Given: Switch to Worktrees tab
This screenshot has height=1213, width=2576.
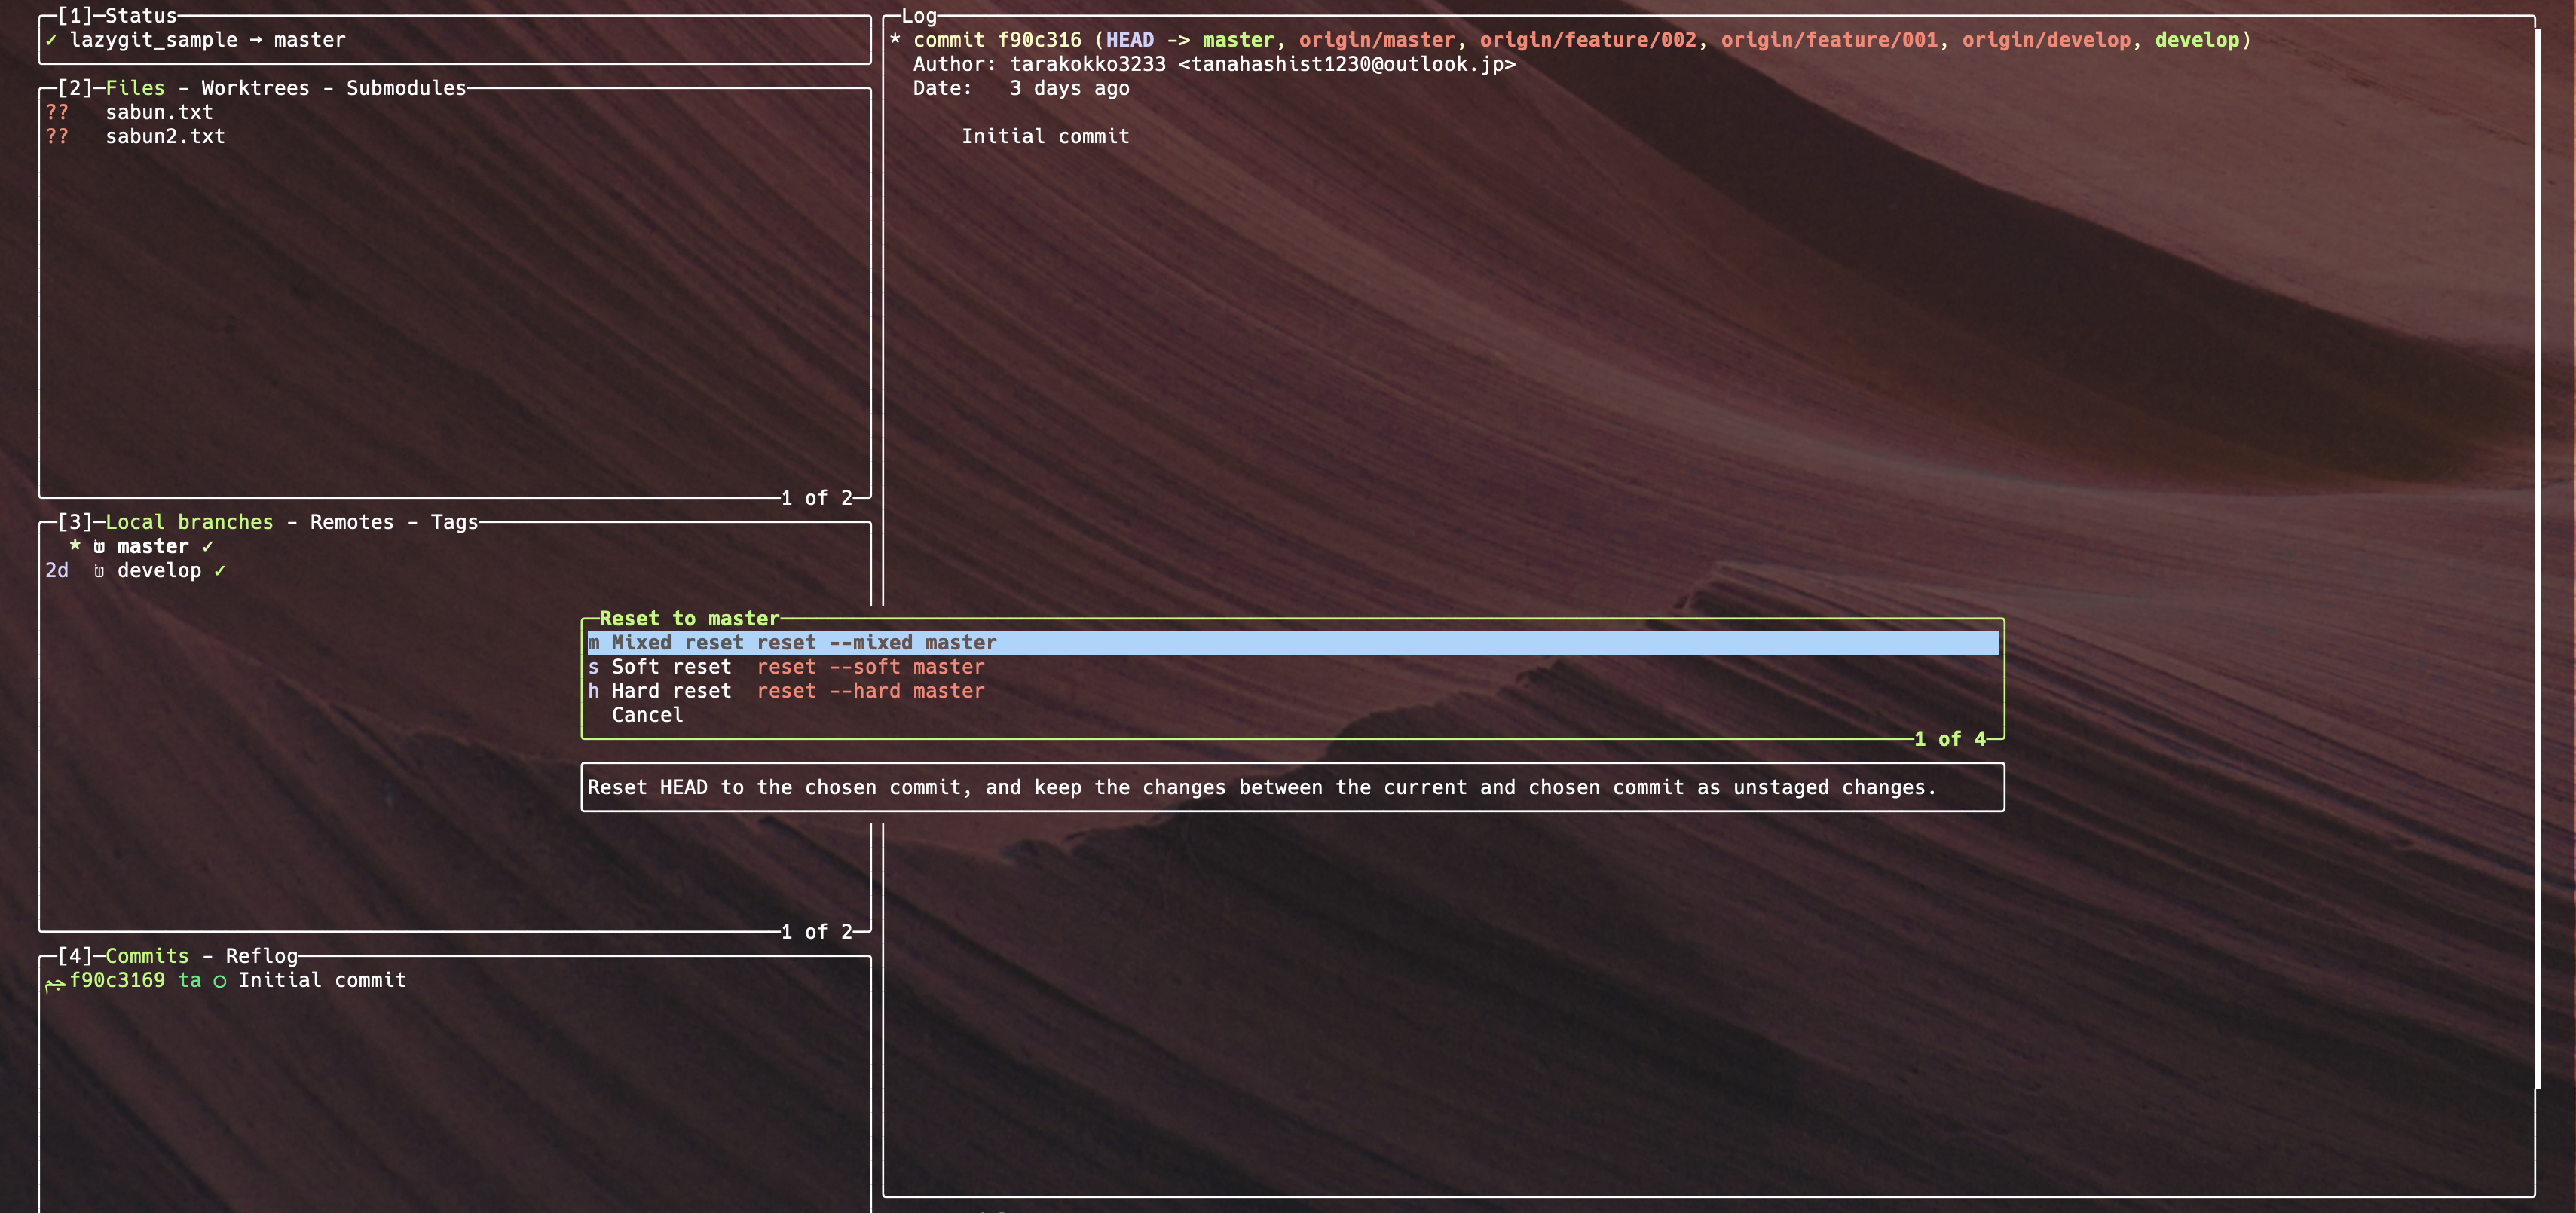Looking at the screenshot, I should pyautogui.click(x=255, y=88).
